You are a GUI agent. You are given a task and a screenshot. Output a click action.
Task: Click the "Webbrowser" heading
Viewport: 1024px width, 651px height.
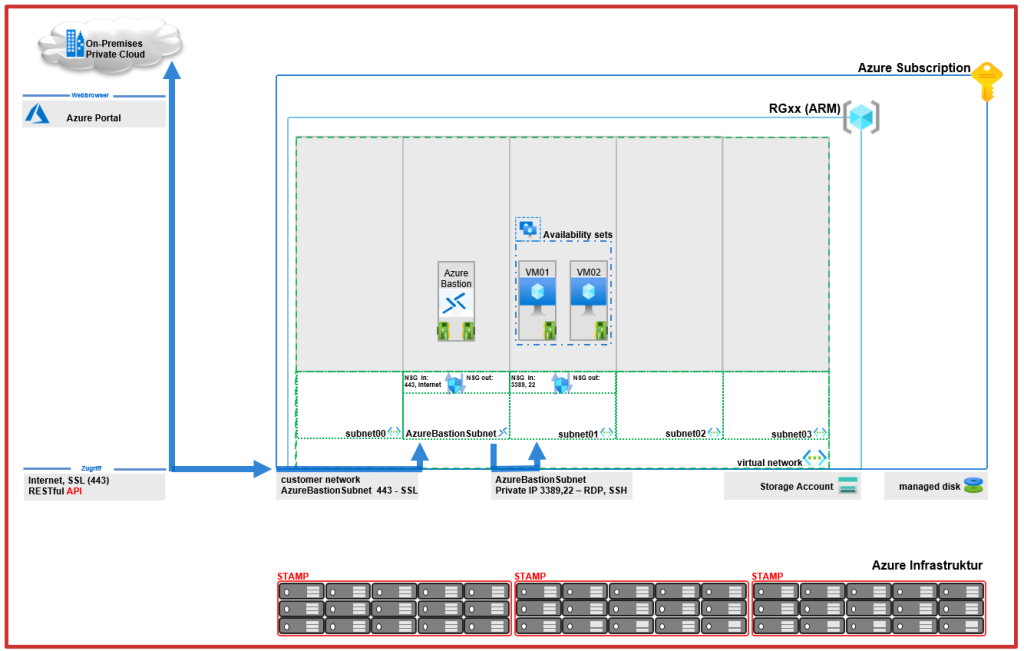click(x=90, y=95)
